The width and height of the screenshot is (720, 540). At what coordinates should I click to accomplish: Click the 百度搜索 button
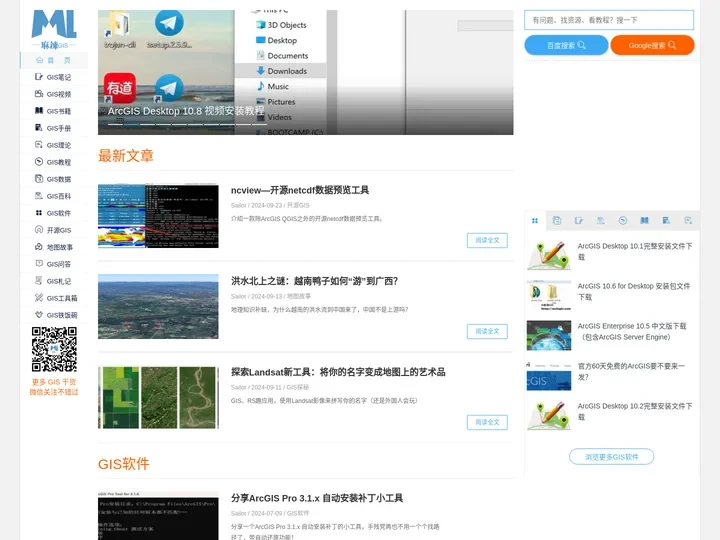point(566,45)
